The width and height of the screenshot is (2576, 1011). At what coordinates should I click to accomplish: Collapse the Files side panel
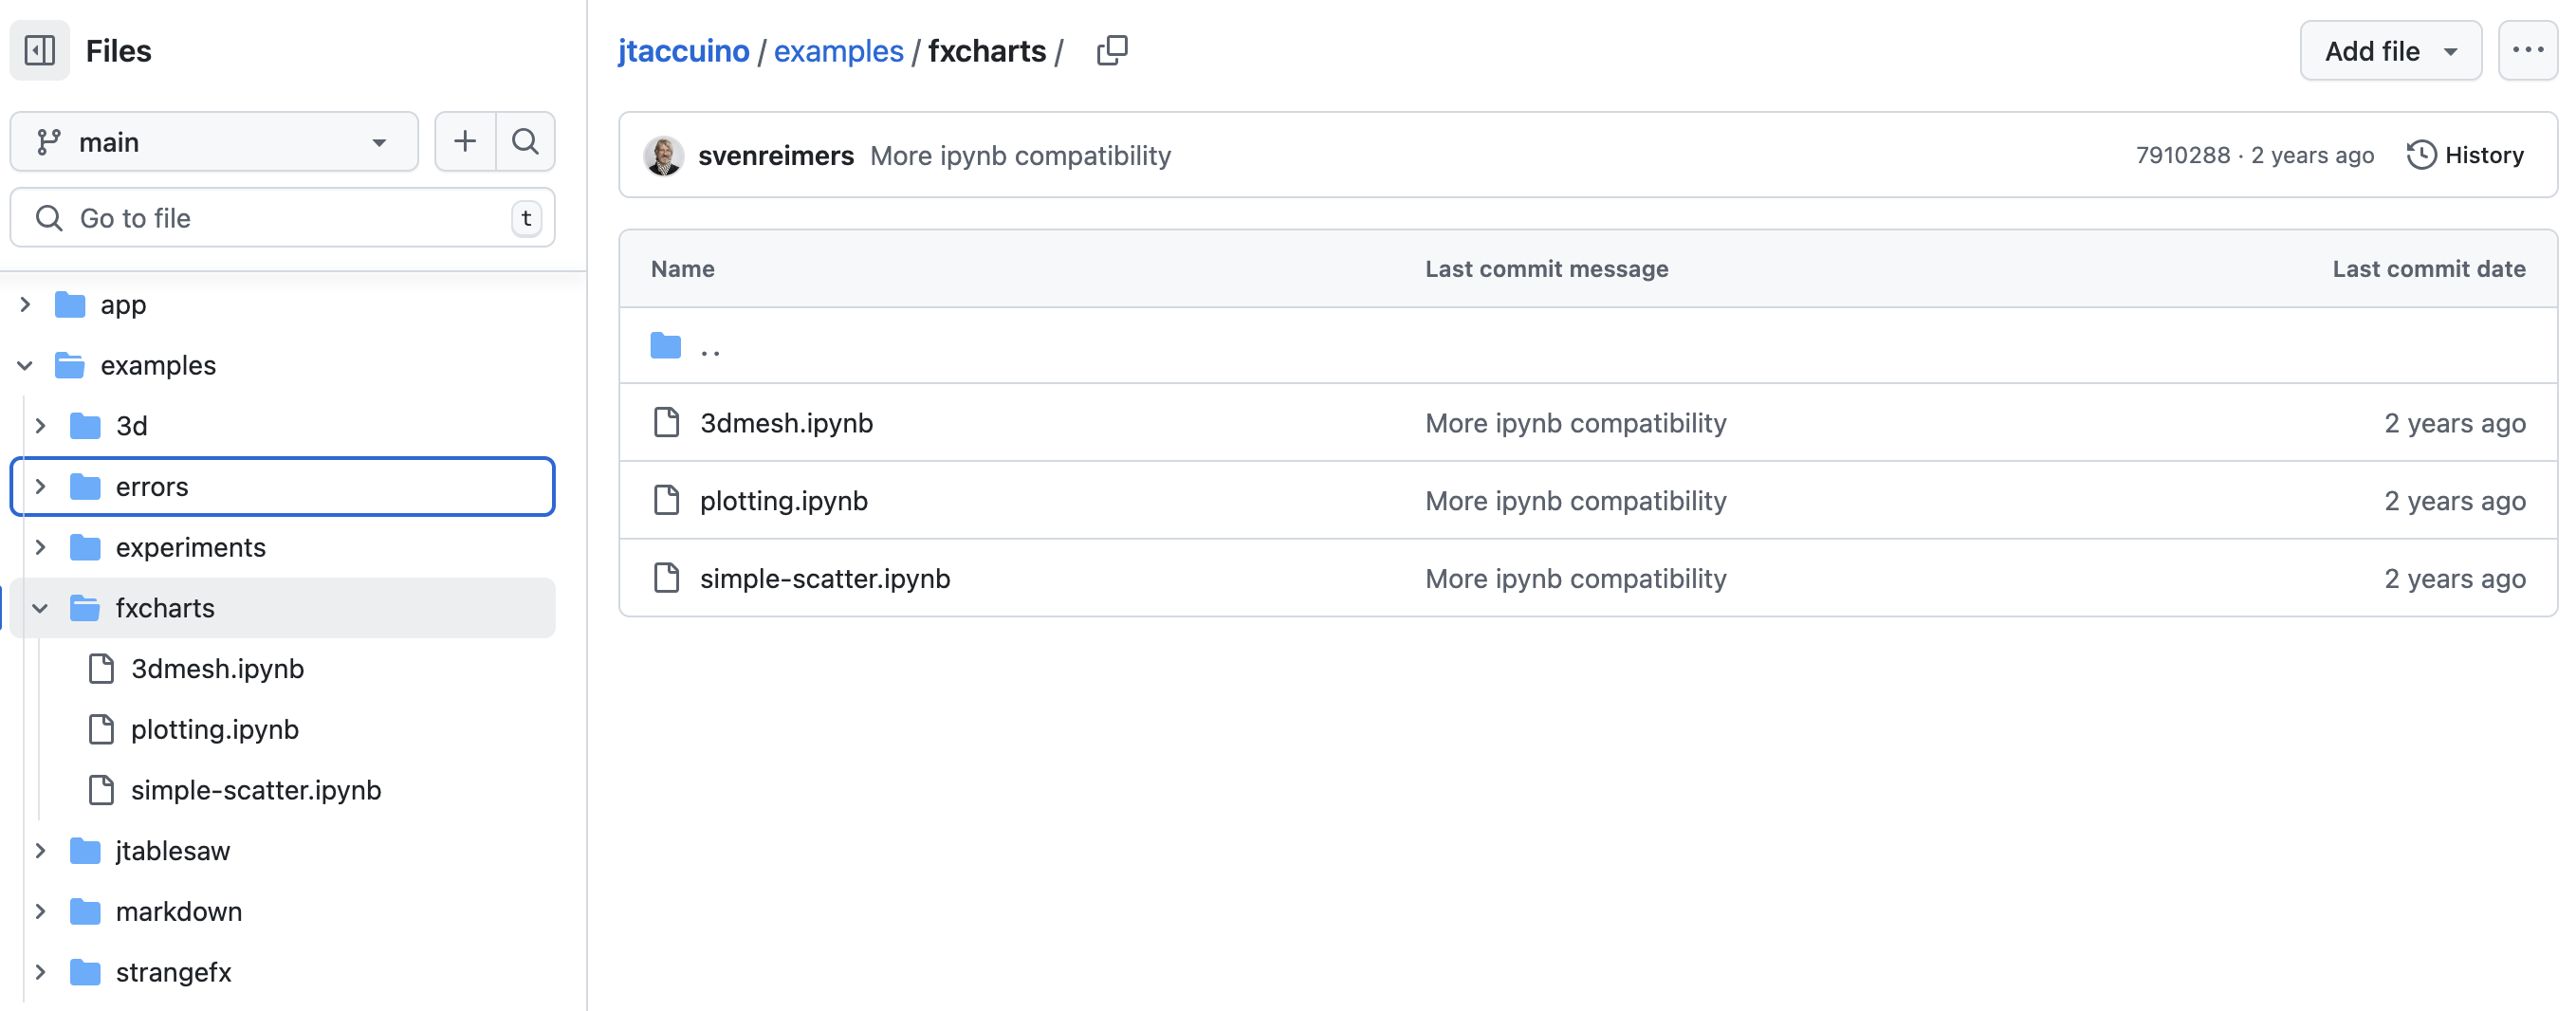(39, 50)
